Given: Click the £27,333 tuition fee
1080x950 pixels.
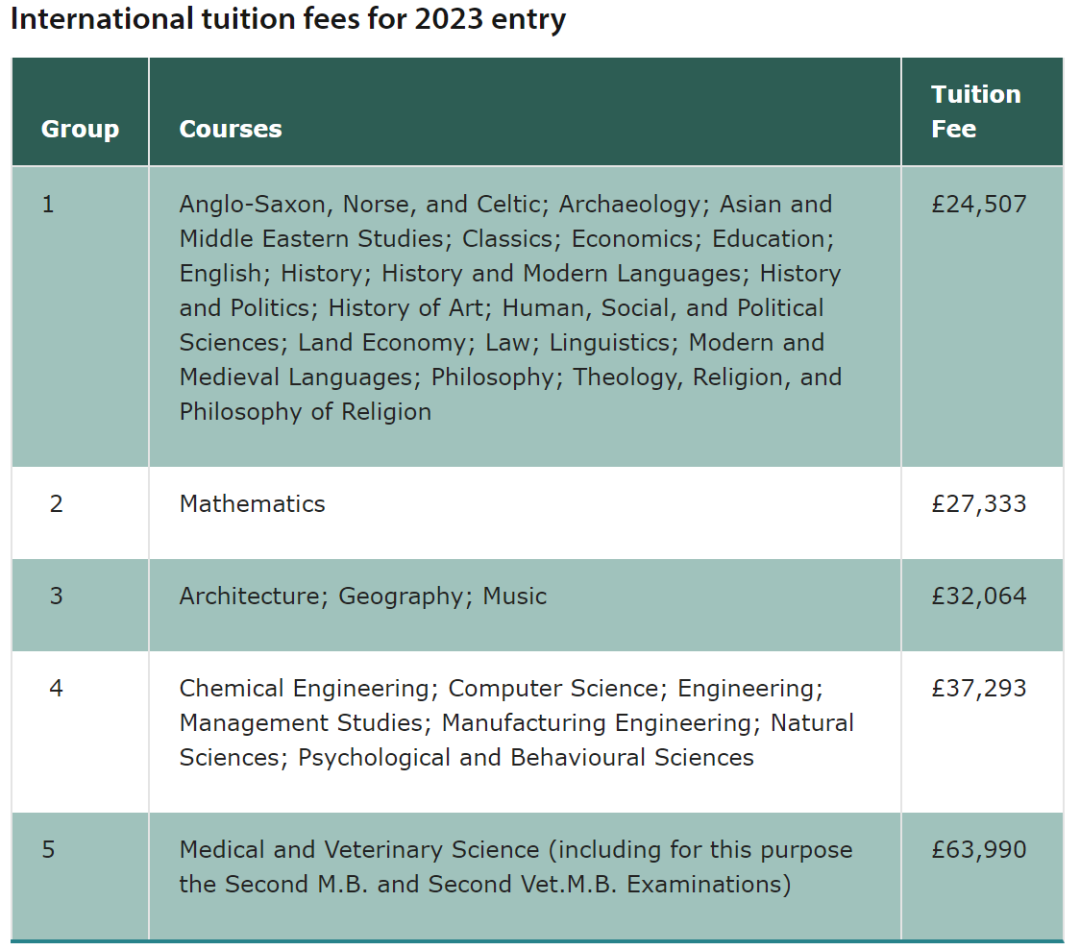Looking at the screenshot, I should 979,504.
